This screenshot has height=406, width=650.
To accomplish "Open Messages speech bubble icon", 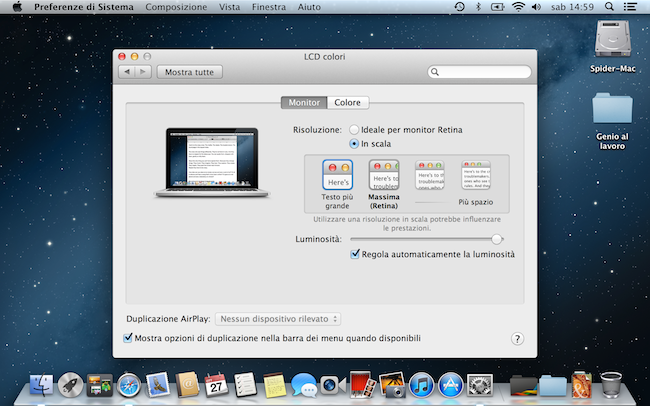I will pos(303,385).
